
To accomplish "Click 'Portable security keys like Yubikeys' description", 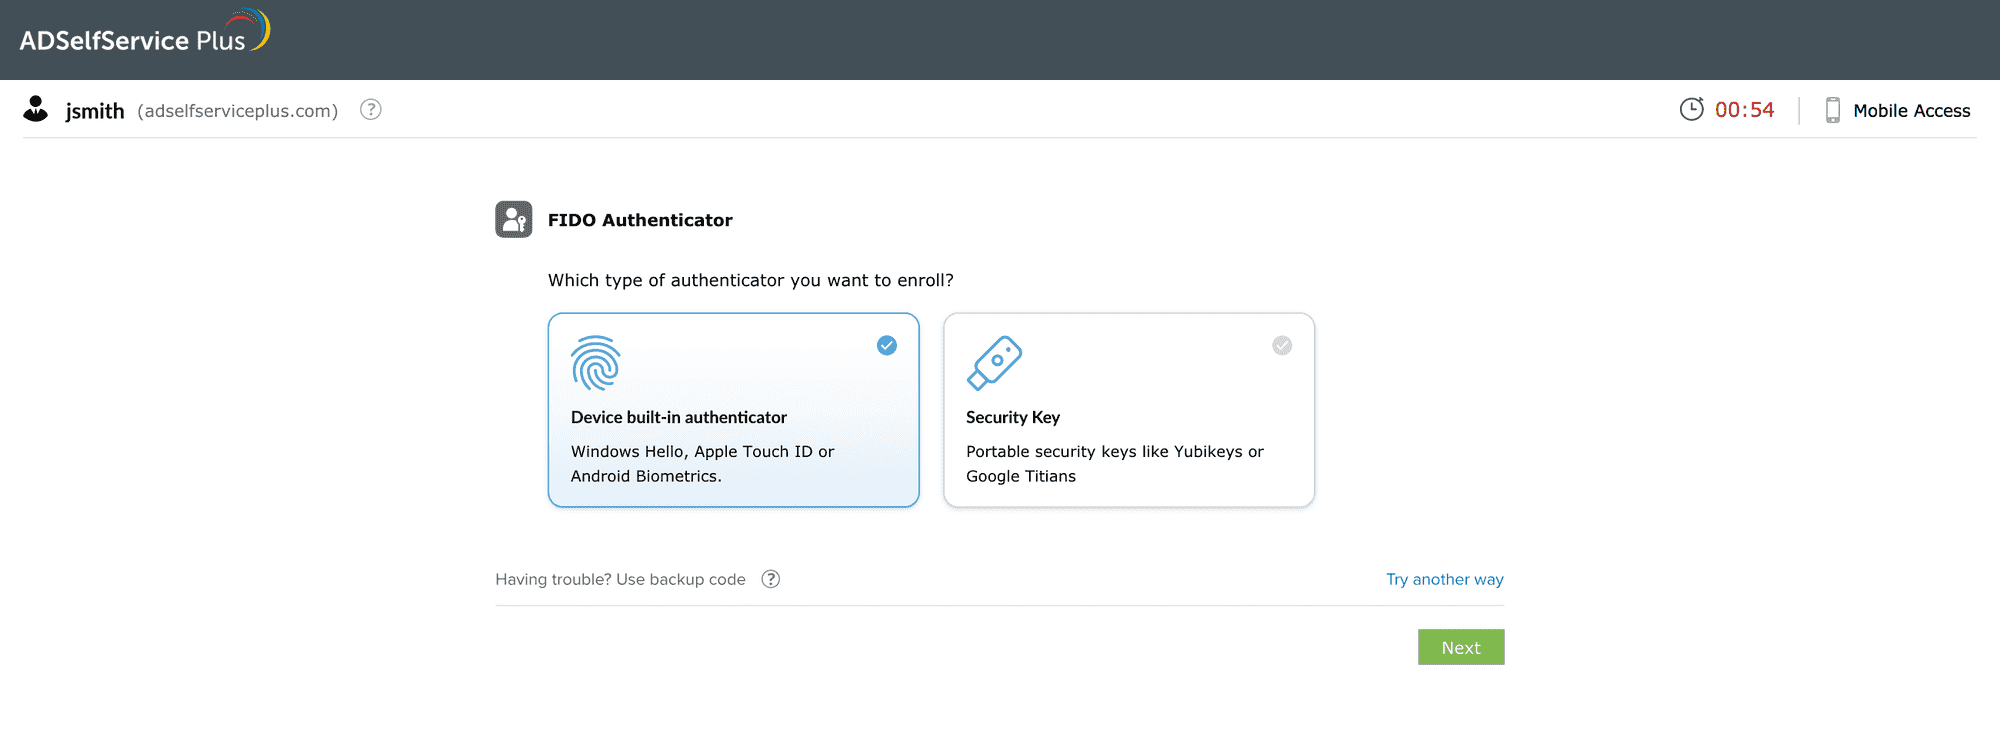I will pos(1115,464).
